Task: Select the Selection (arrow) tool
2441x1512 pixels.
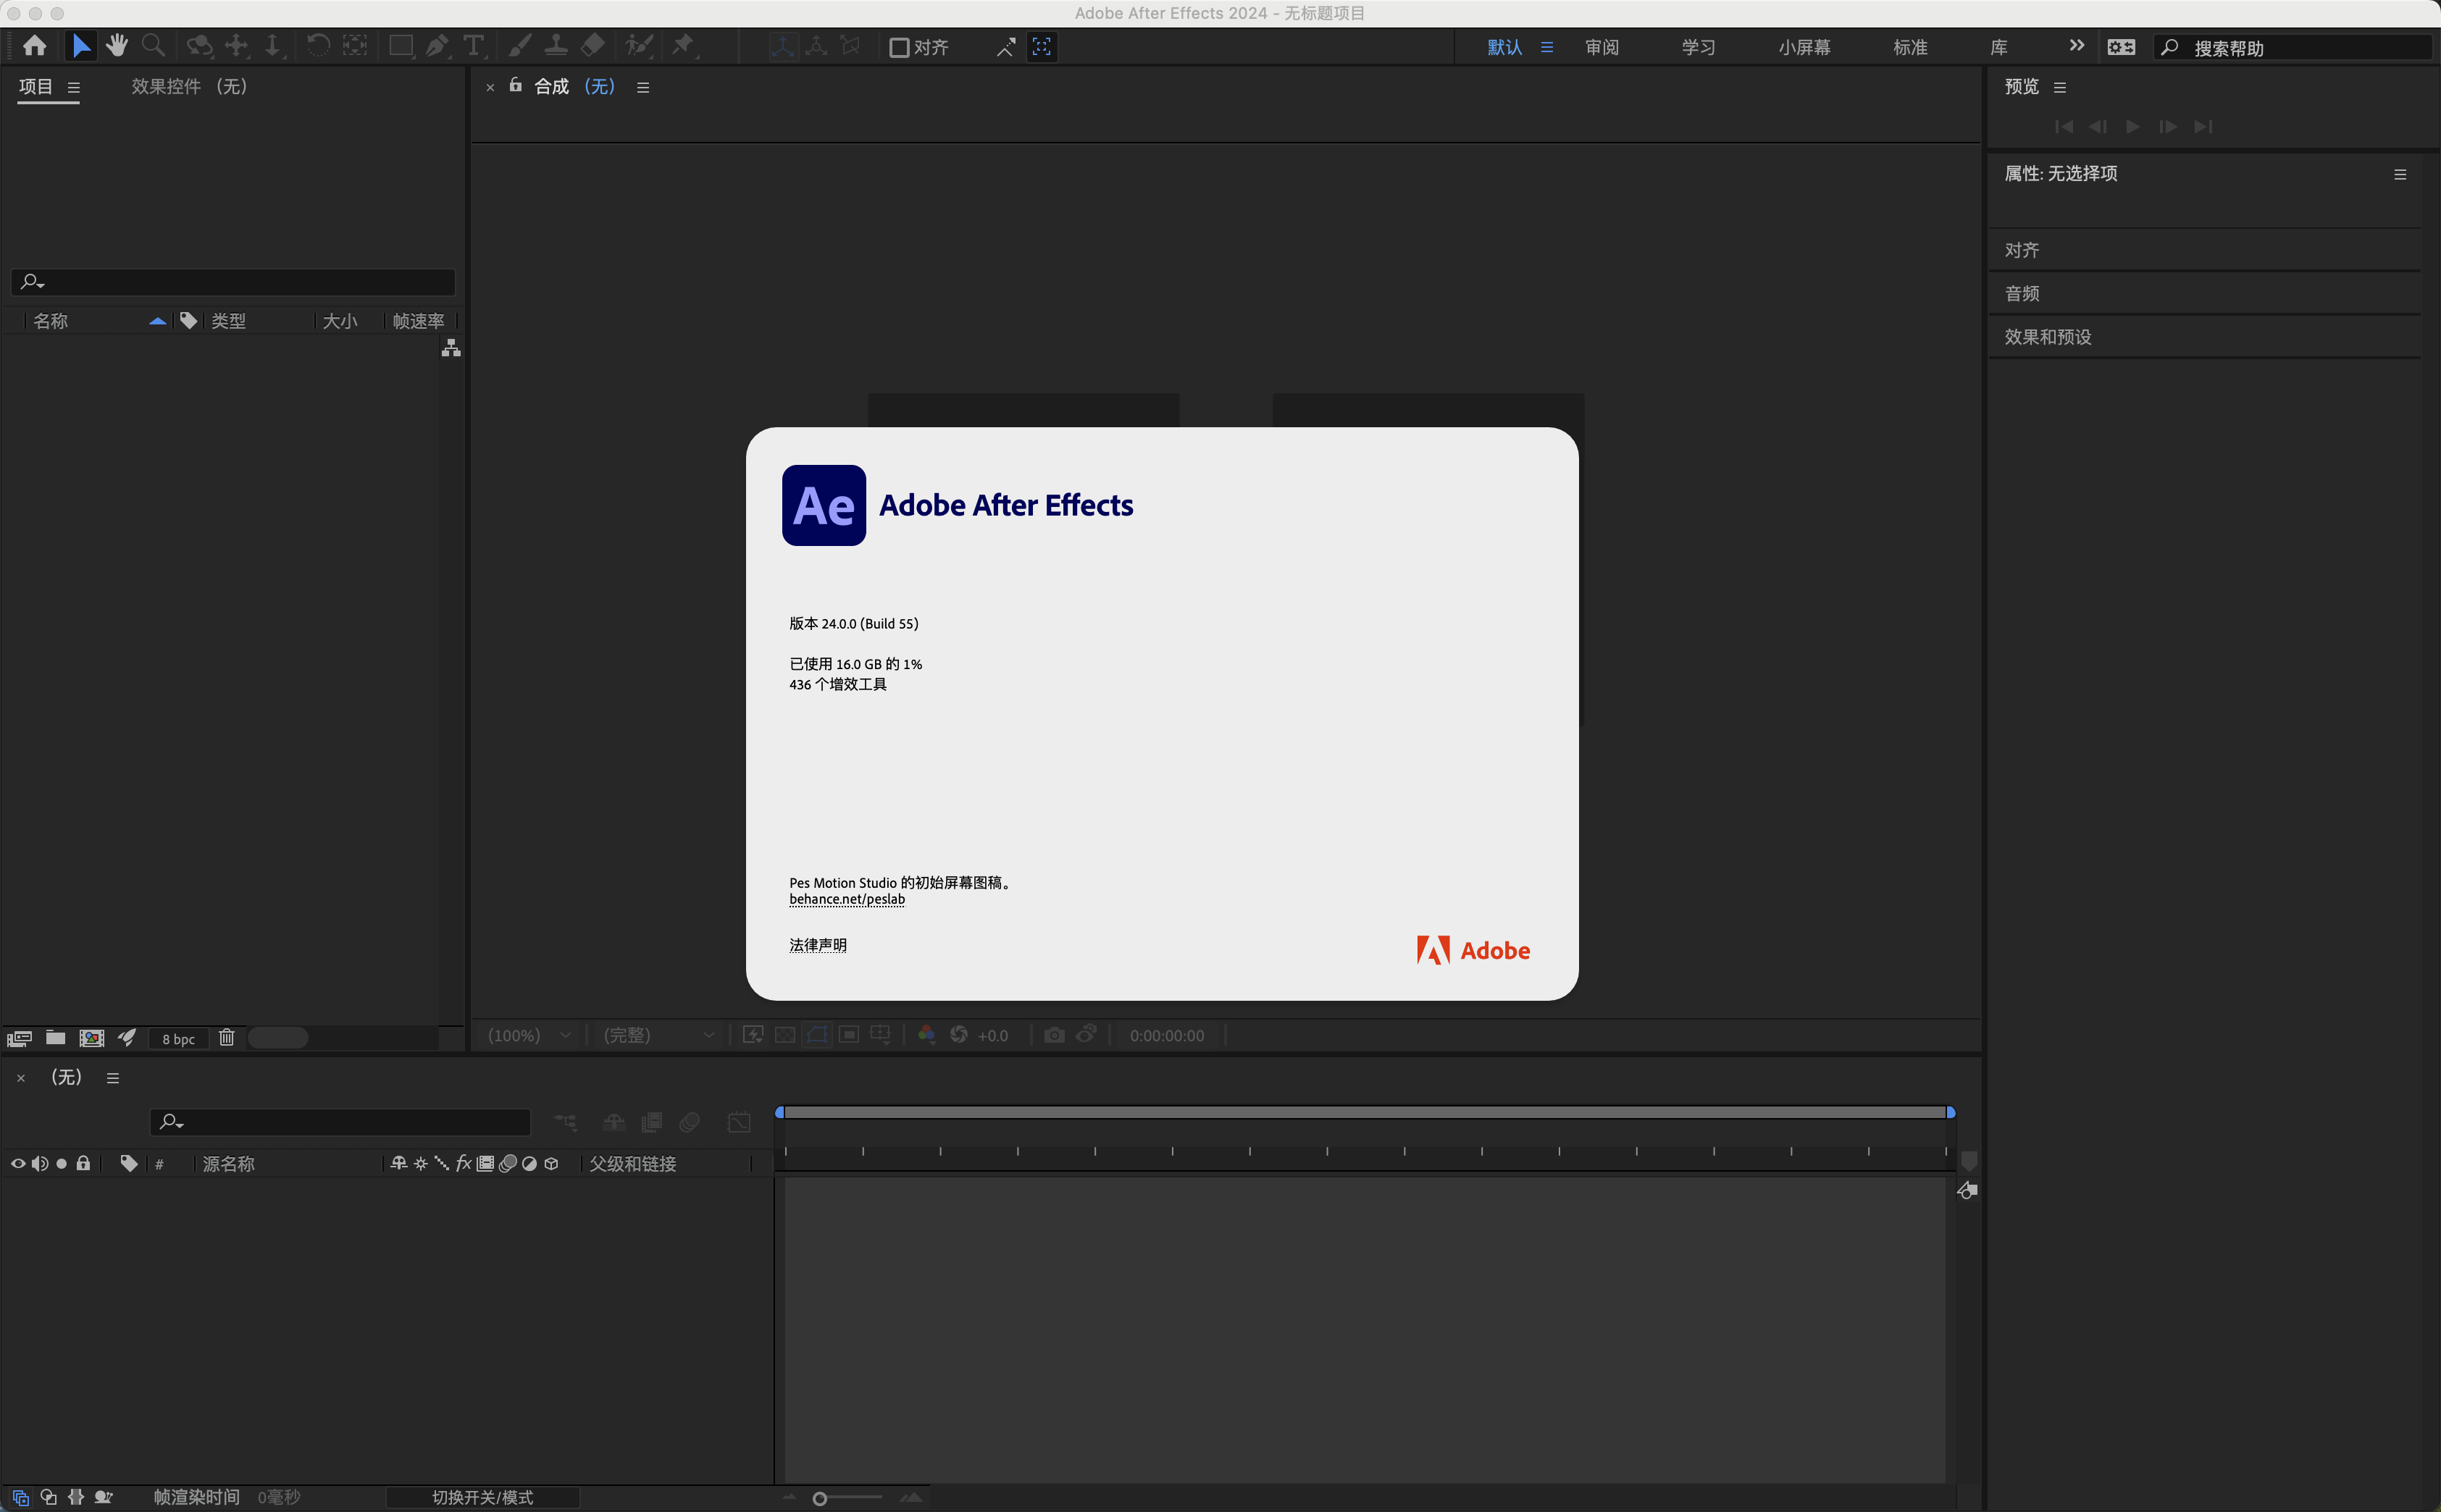Action: (81, 46)
